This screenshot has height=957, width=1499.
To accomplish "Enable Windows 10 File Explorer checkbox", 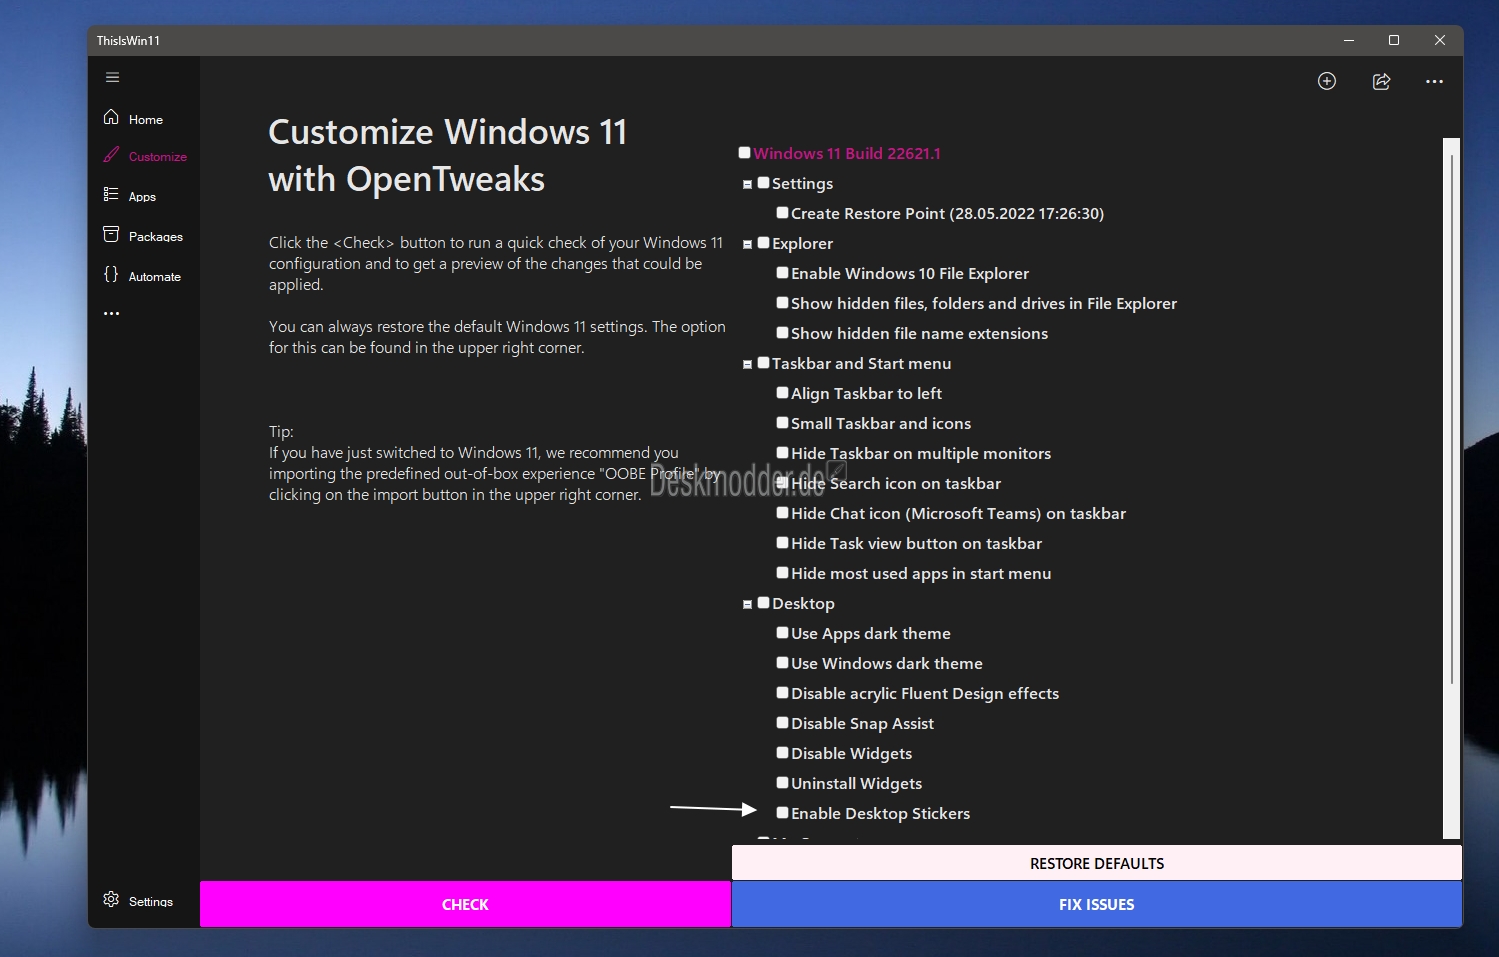I will (x=782, y=272).
